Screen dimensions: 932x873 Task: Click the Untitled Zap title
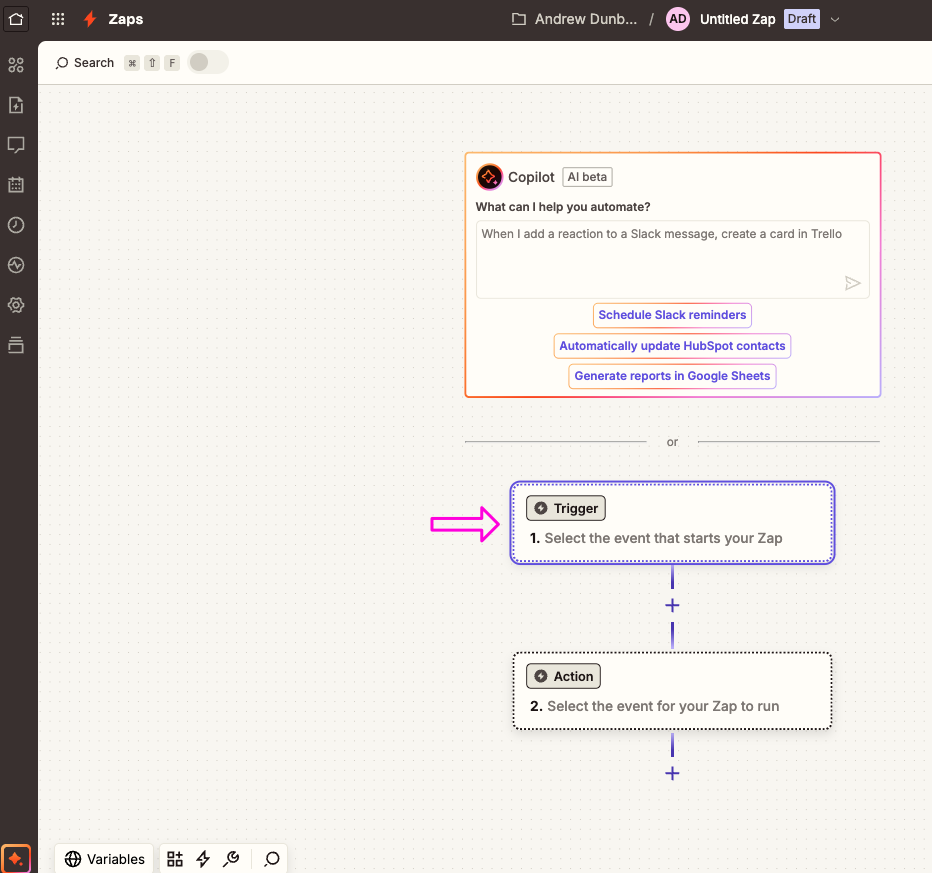738,19
